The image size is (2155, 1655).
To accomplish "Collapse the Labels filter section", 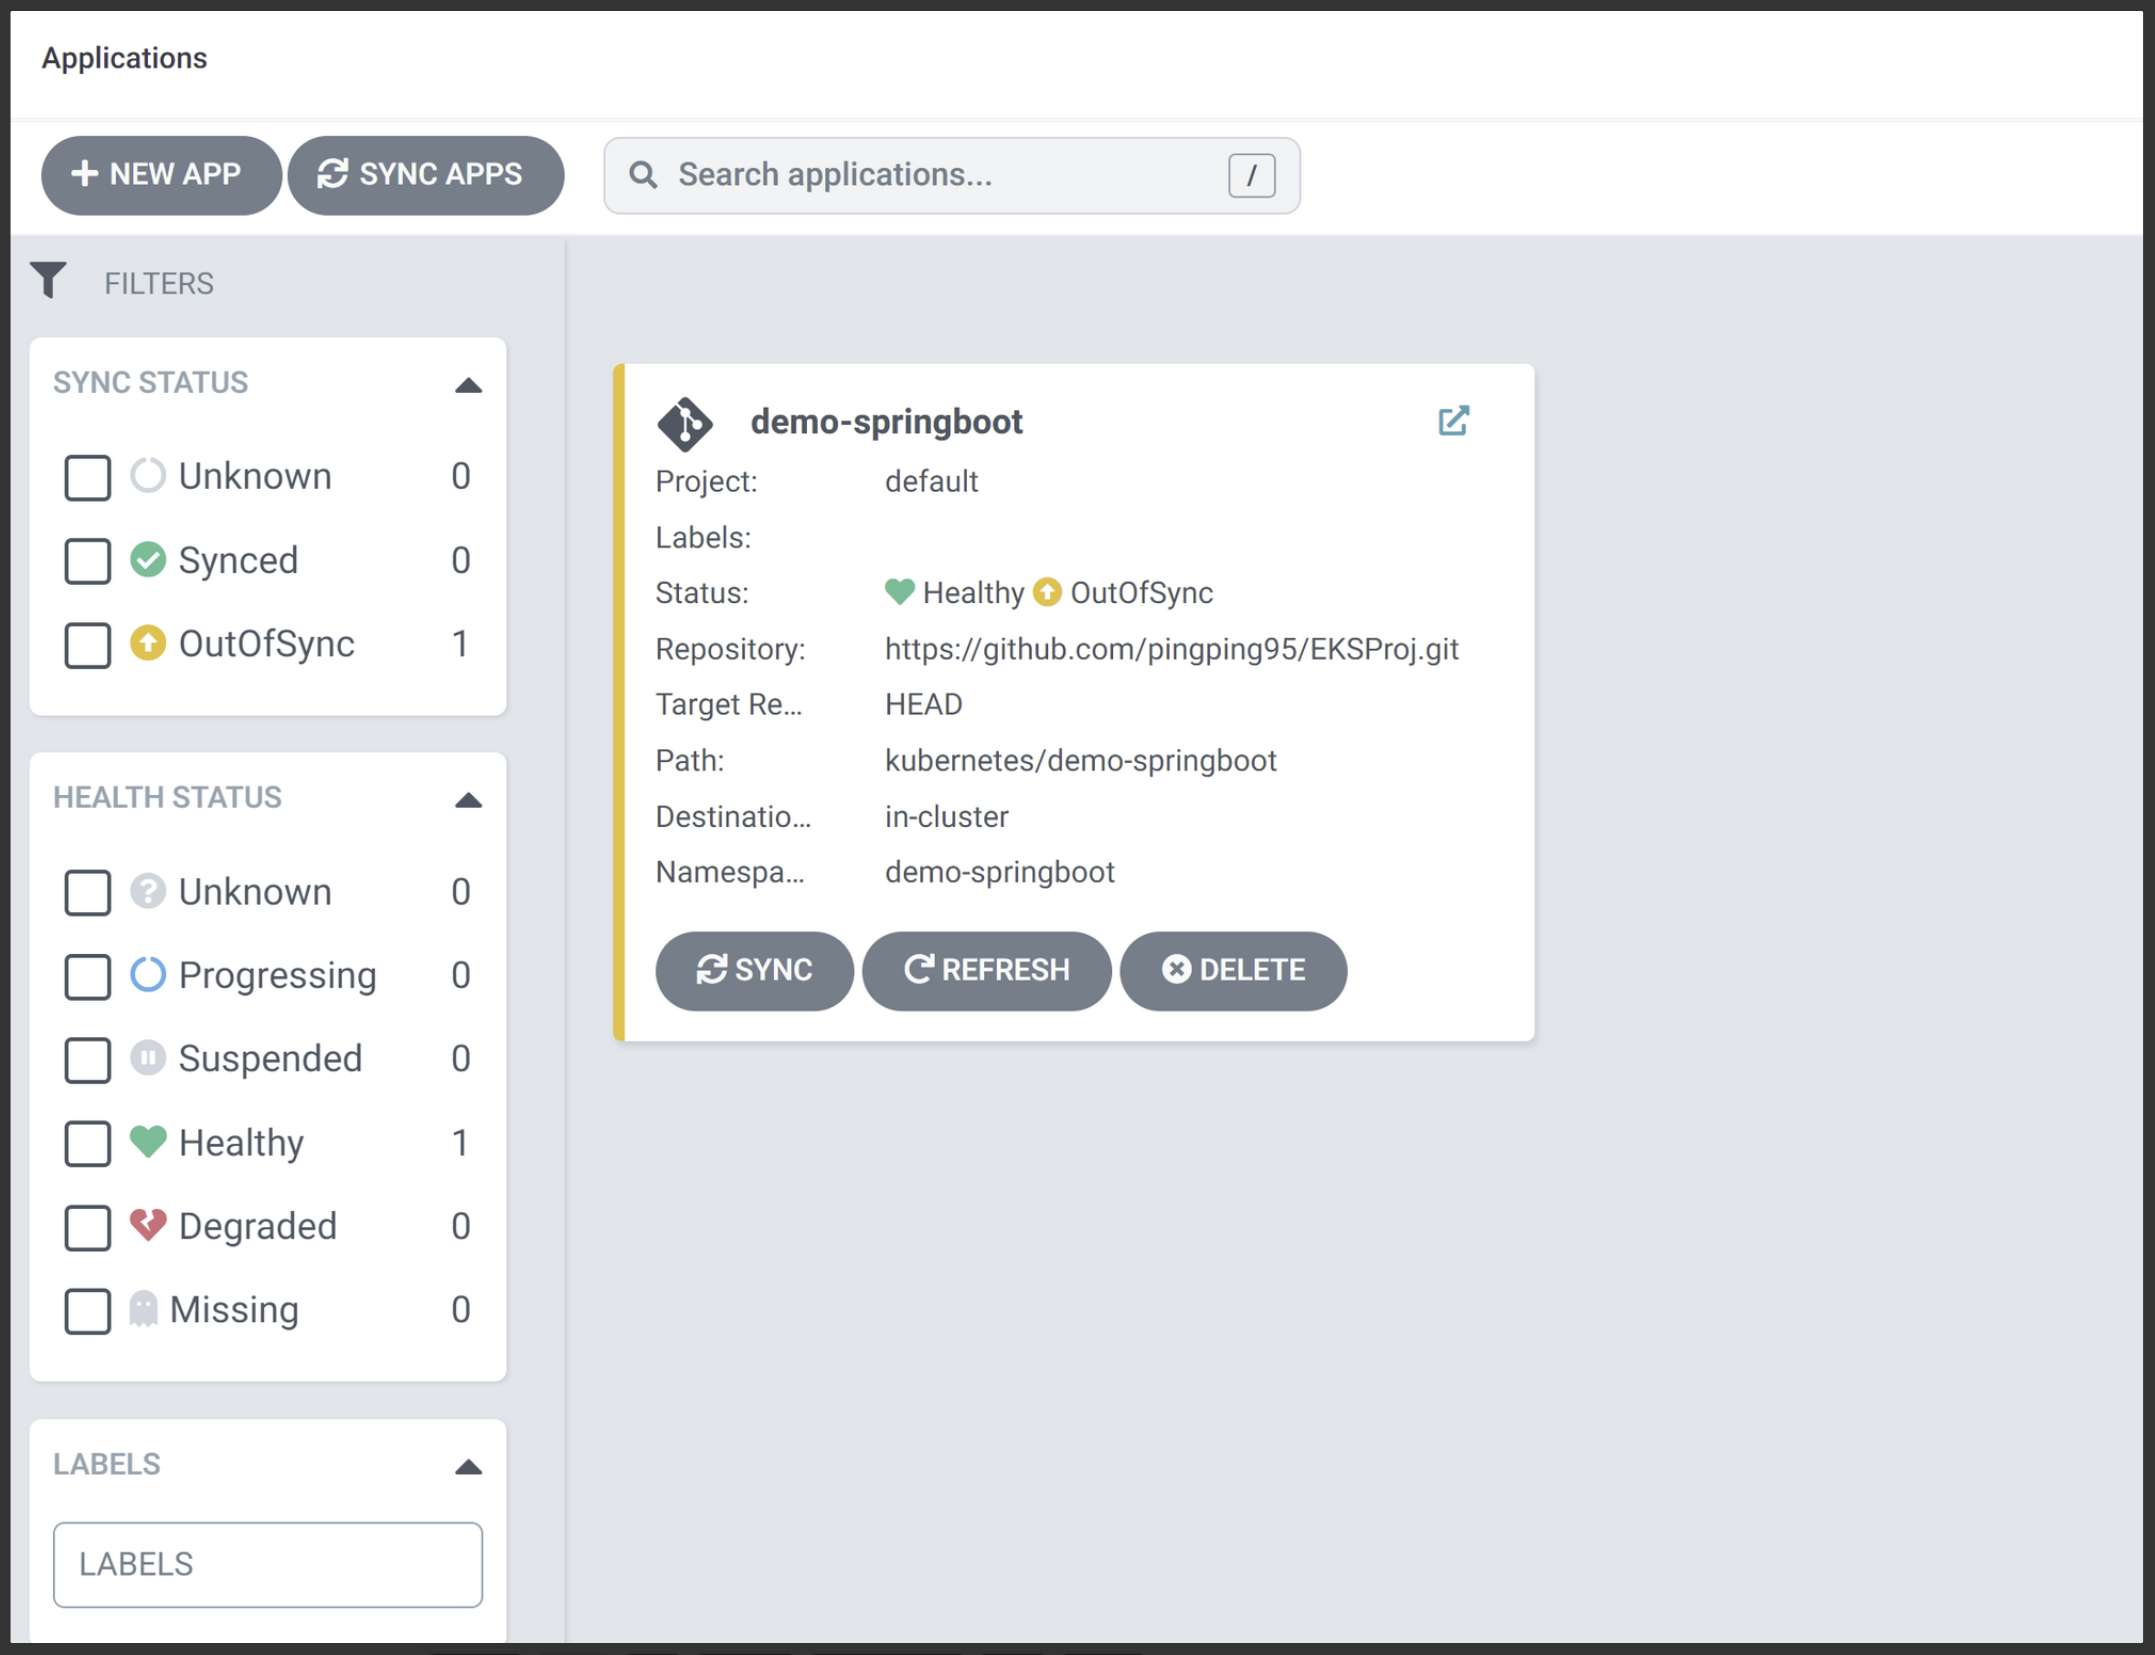I will pyautogui.click(x=468, y=1467).
